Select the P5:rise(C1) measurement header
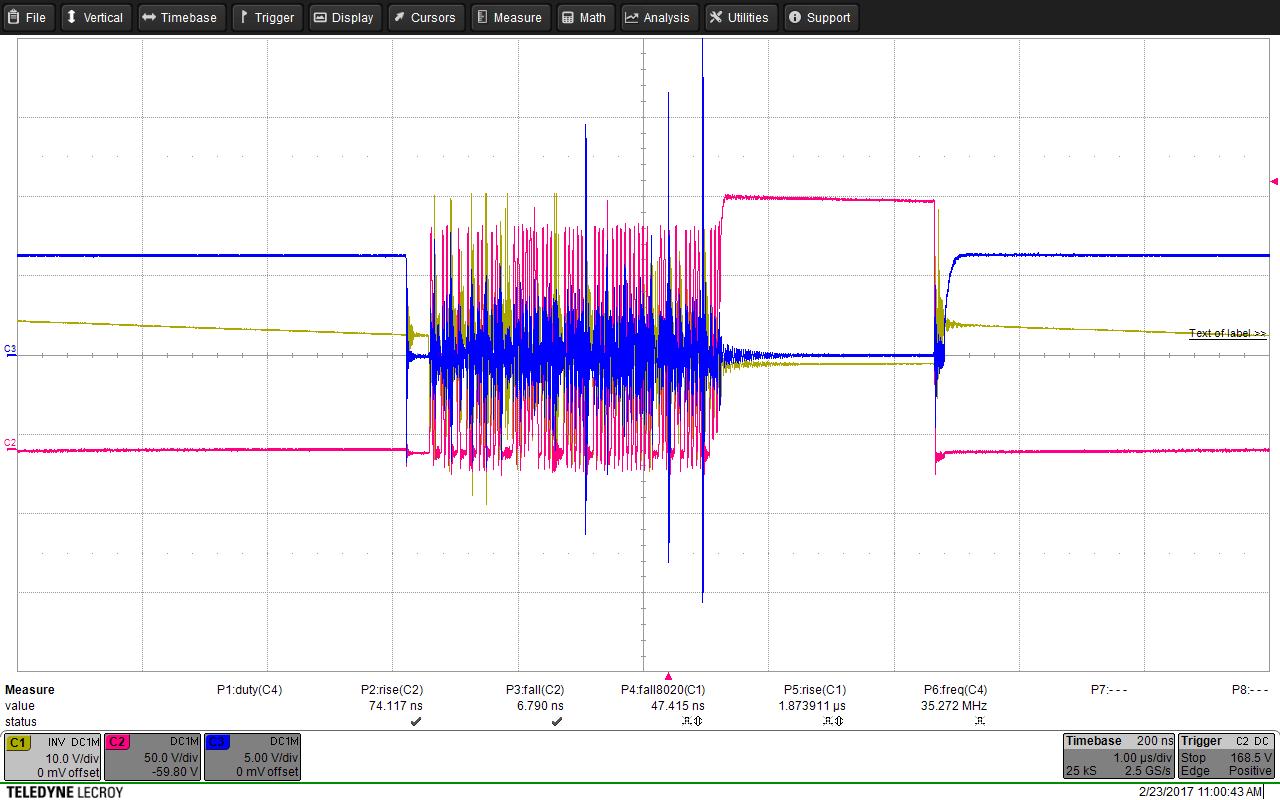1280x800 pixels. pos(814,690)
